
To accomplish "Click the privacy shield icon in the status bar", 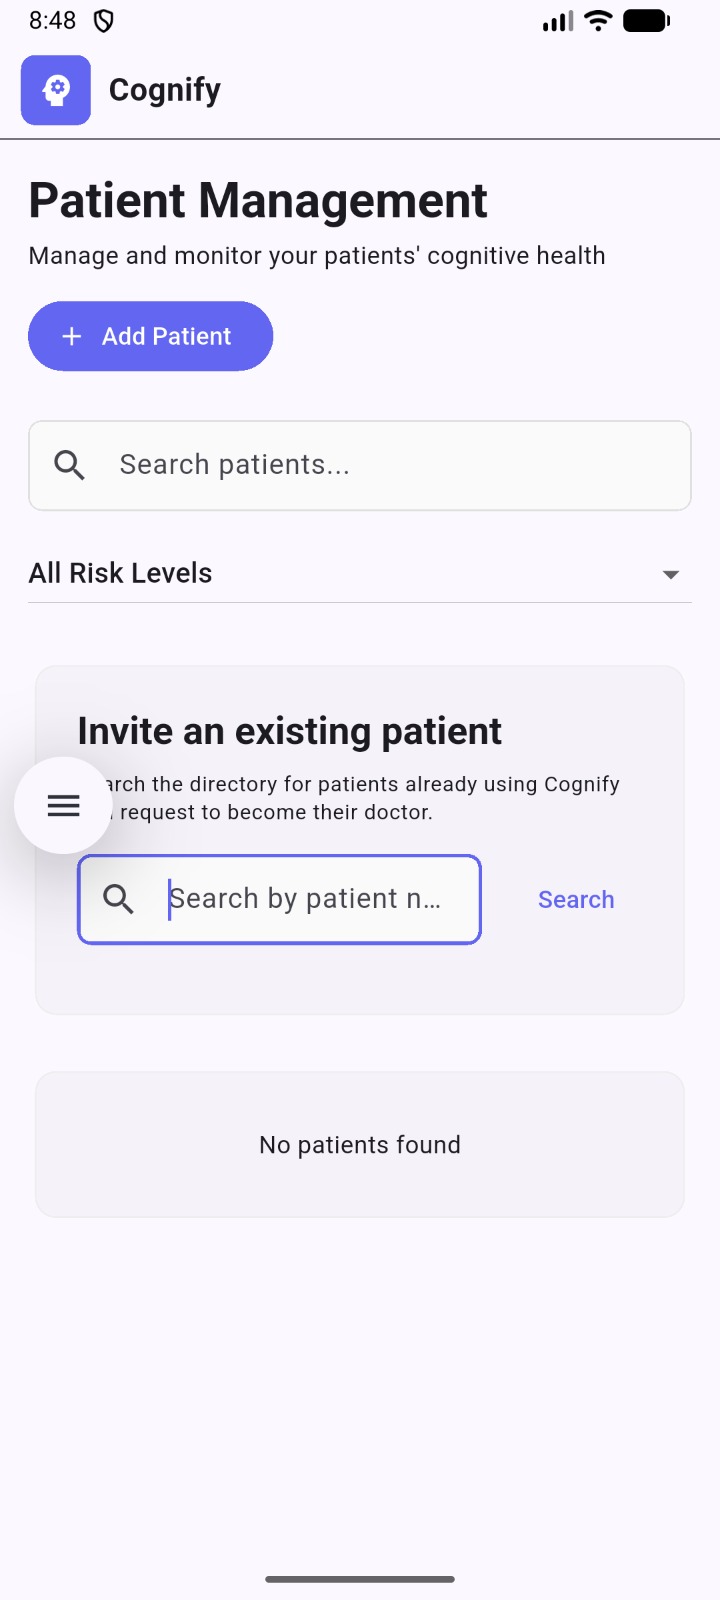I will pyautogui.click(x=104, y=19).
